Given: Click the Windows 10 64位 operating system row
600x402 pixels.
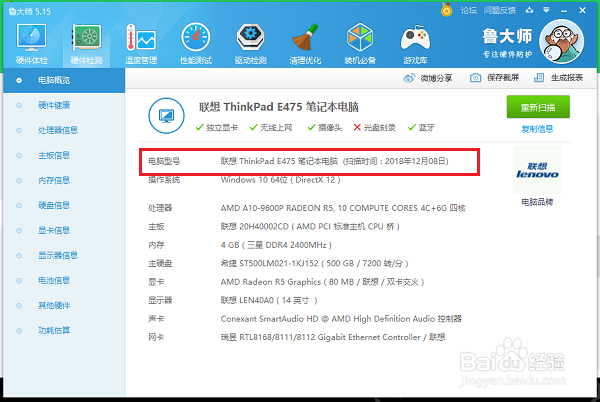Looking at the screenshot, I should click(244, 180).
